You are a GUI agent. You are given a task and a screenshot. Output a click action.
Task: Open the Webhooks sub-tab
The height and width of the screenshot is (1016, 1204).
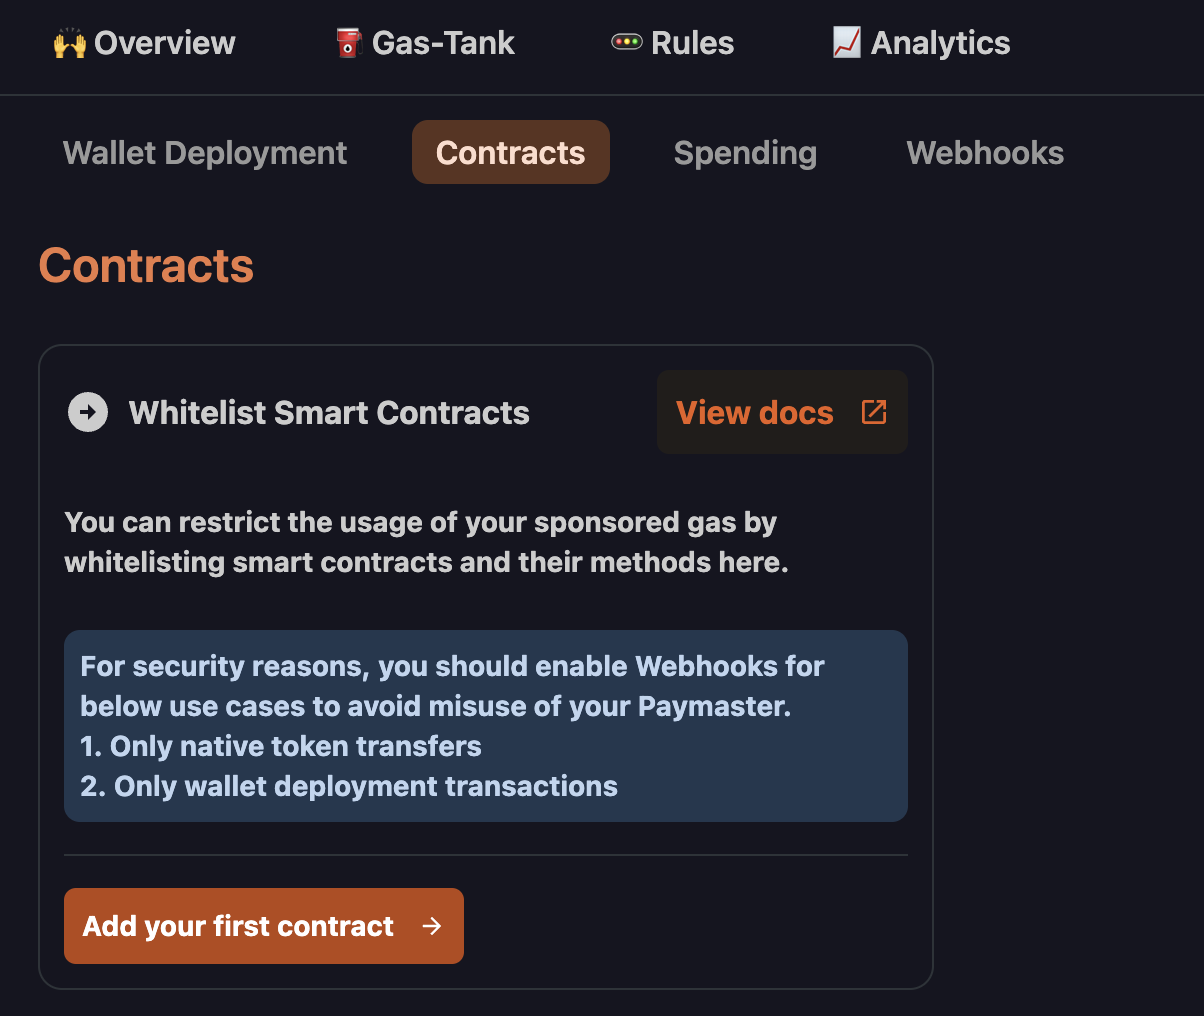985,153
